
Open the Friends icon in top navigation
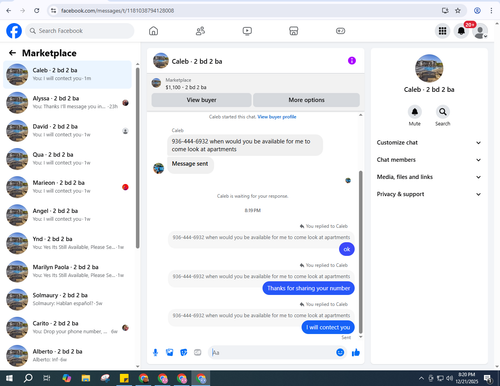[x=200, y=31]
